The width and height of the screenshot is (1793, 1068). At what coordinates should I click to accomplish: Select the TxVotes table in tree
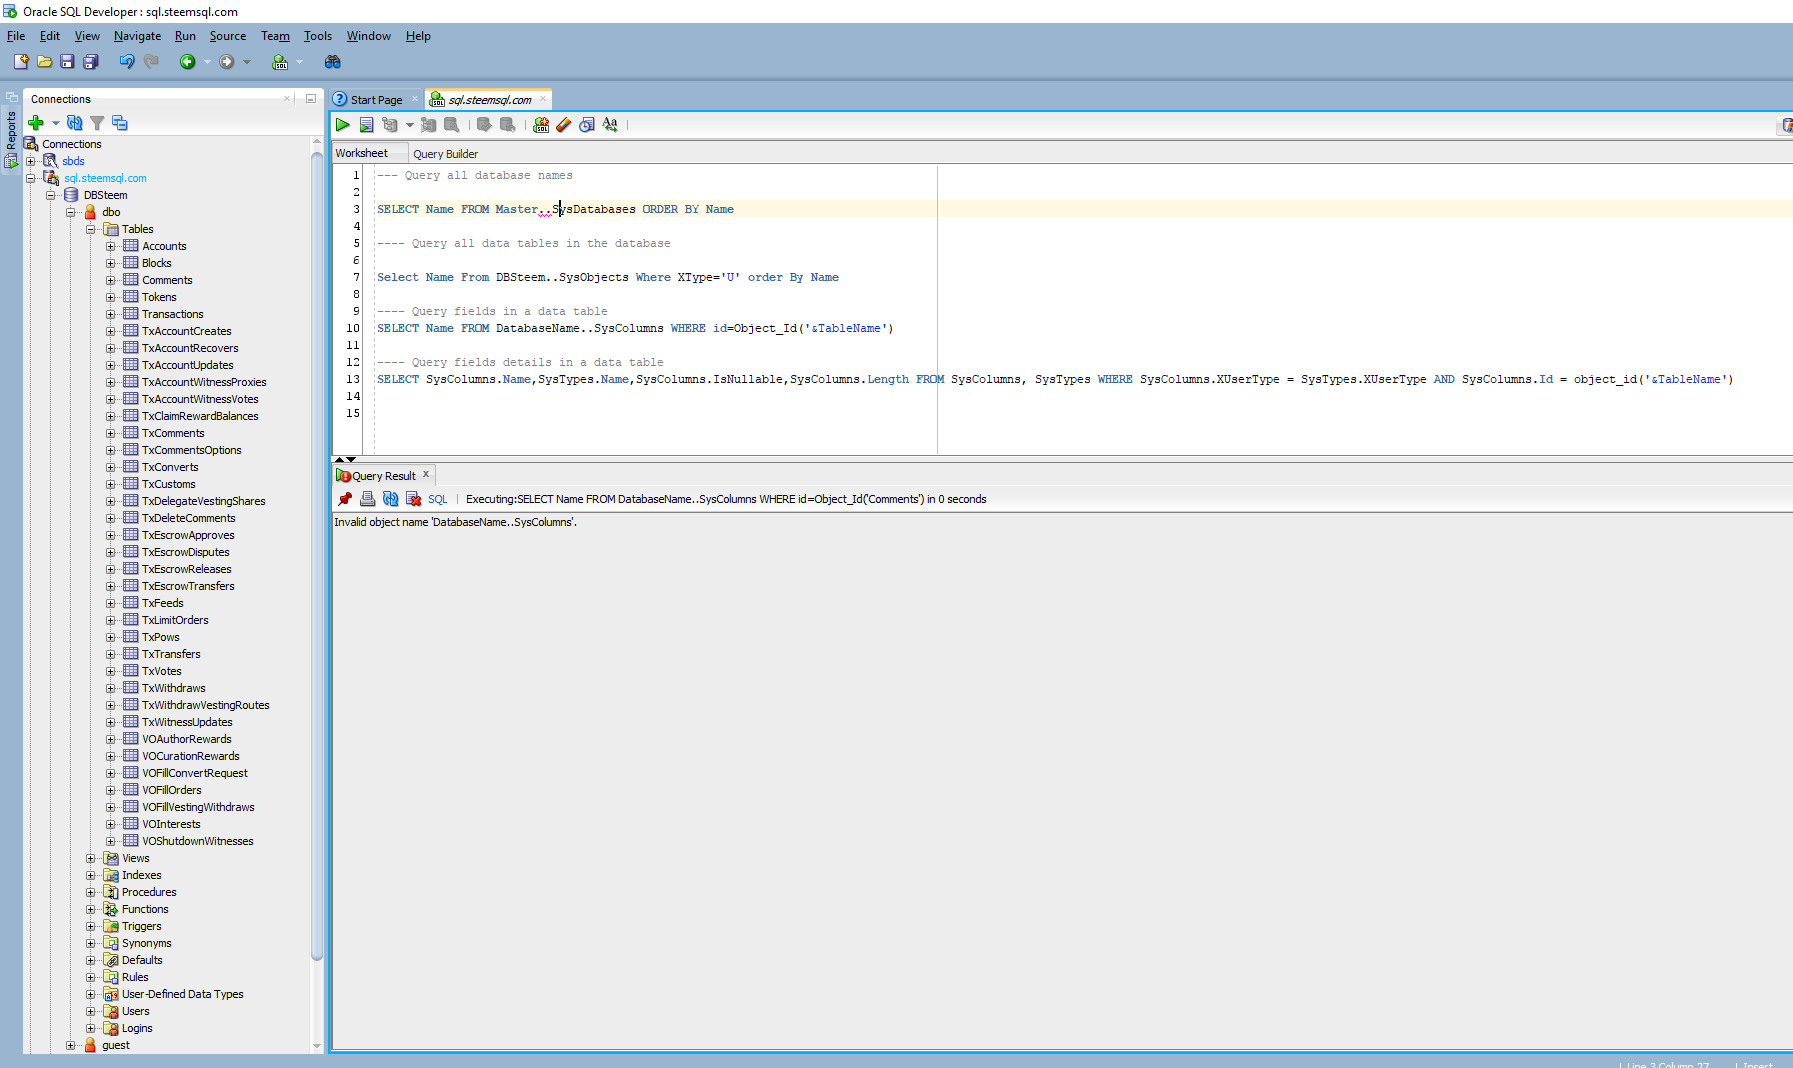pyautogui.click(x=162, y=671)
